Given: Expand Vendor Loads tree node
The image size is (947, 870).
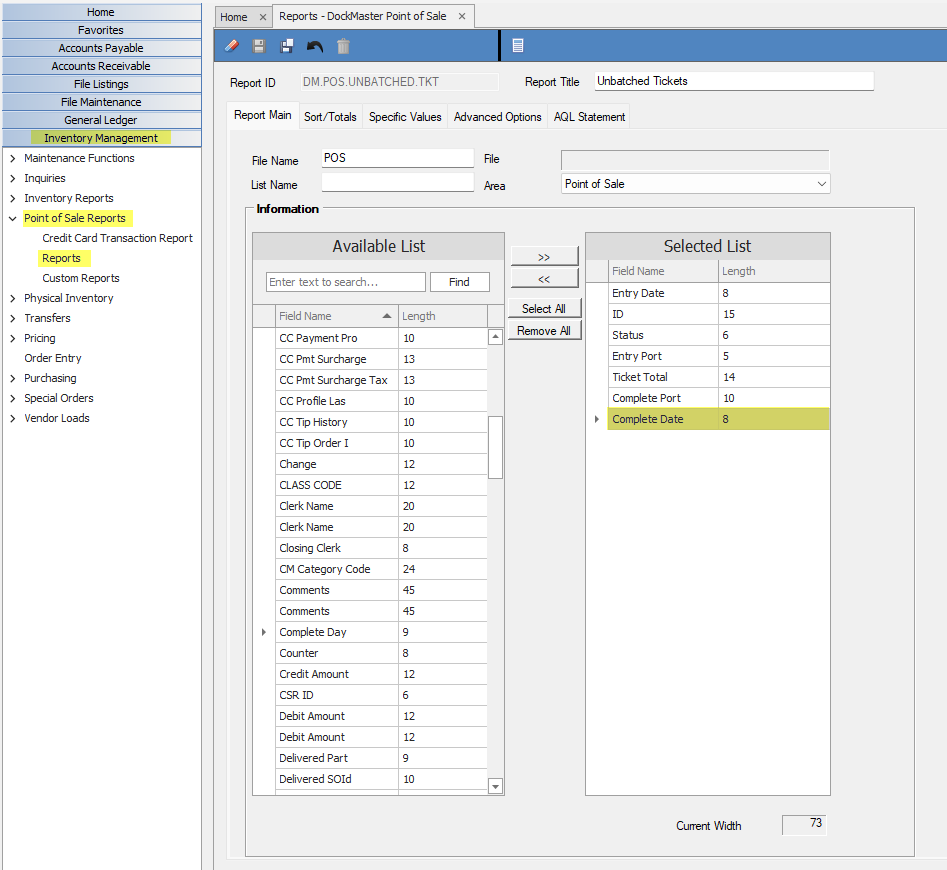Looking at the screenshot, I should (x=13, y=418).
